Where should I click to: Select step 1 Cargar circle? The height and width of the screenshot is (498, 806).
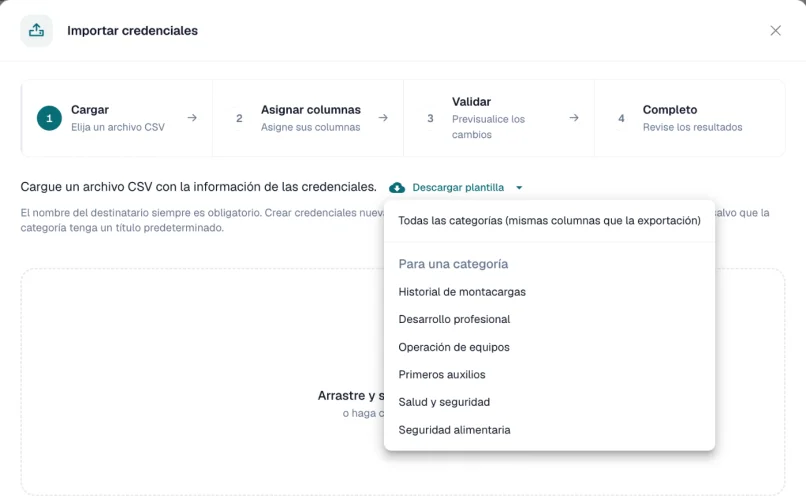pos(49,118)
